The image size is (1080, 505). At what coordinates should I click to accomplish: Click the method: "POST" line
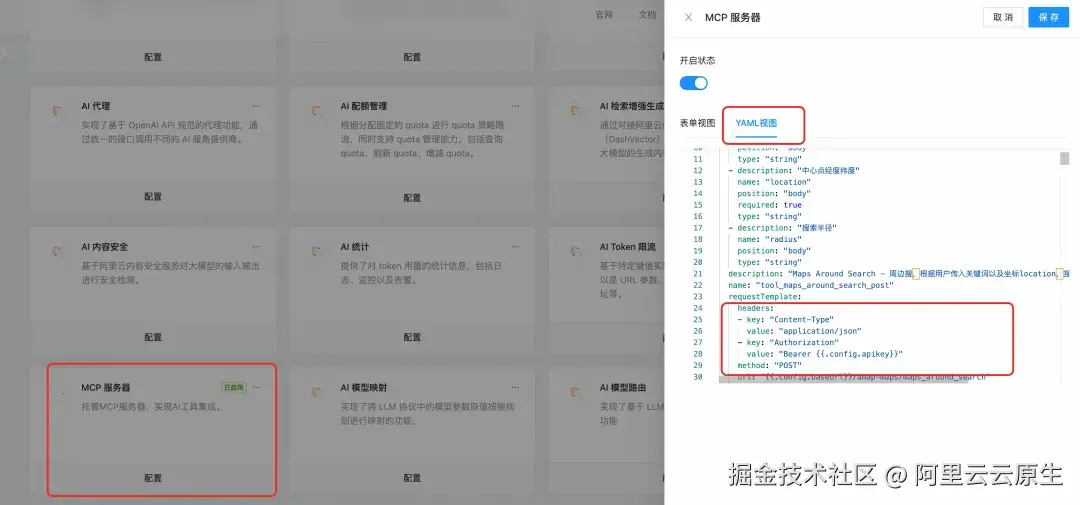pyautogui.click(x=769, y=365)
